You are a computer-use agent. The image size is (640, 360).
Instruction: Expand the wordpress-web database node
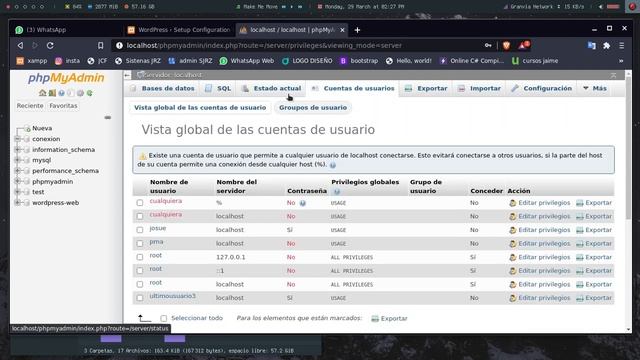(x=18, y=202)
